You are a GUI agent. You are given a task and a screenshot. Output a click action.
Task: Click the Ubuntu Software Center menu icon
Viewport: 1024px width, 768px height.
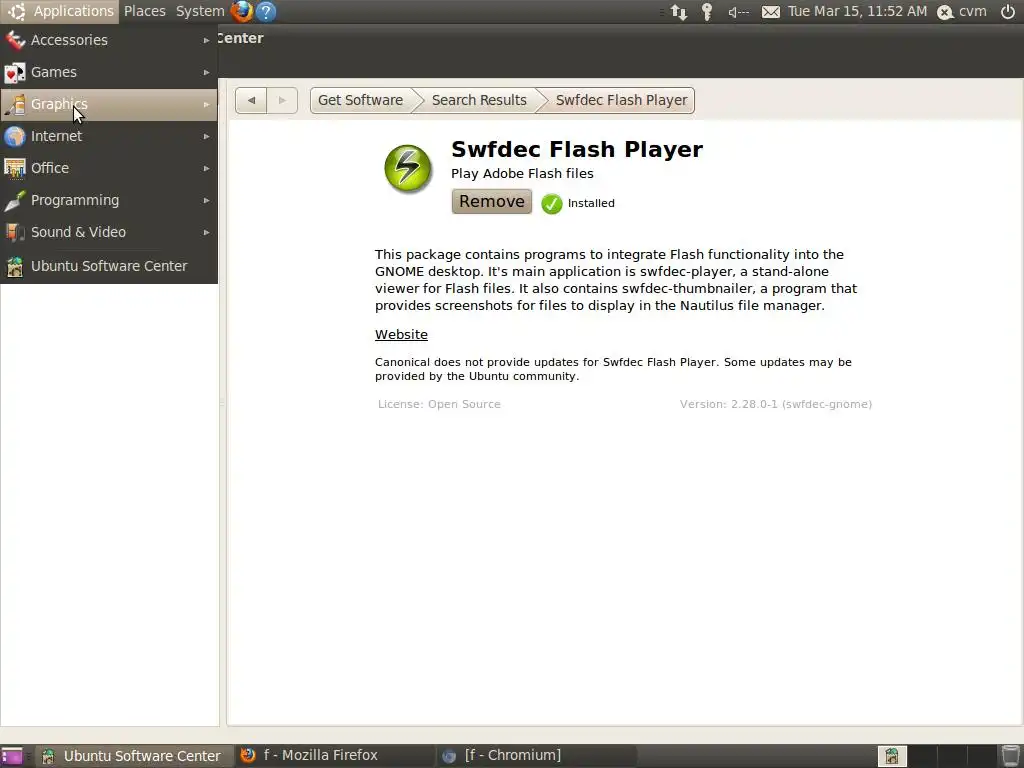click(x=14, y=266)
